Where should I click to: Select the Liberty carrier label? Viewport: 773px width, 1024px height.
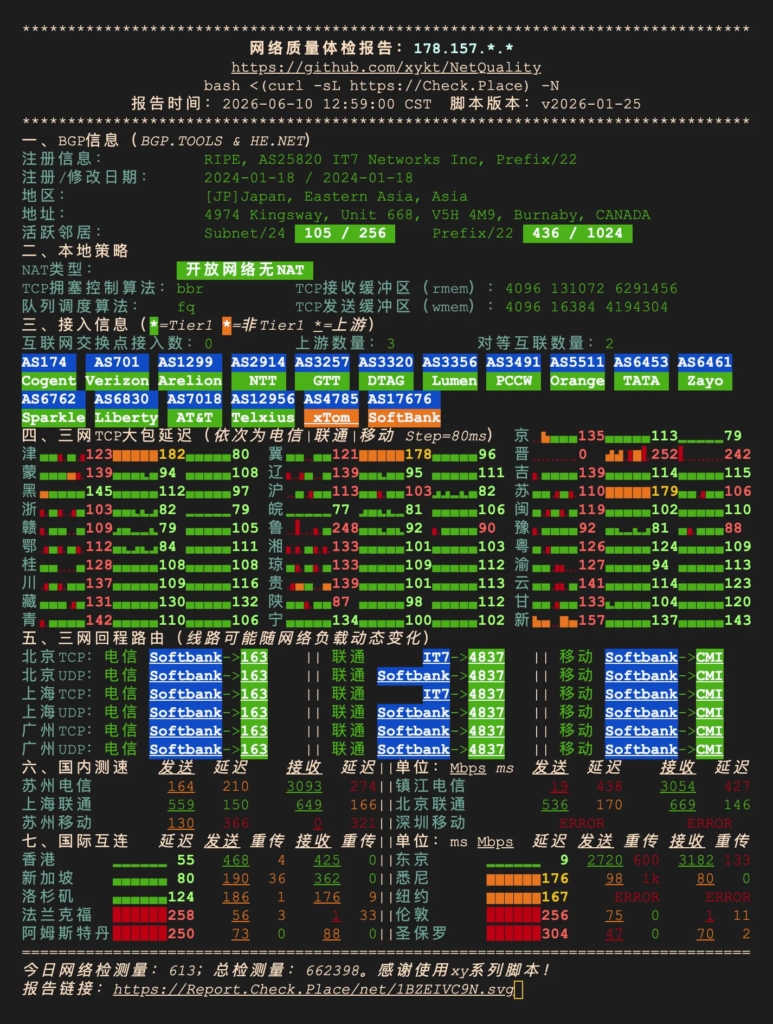point(126,417)
